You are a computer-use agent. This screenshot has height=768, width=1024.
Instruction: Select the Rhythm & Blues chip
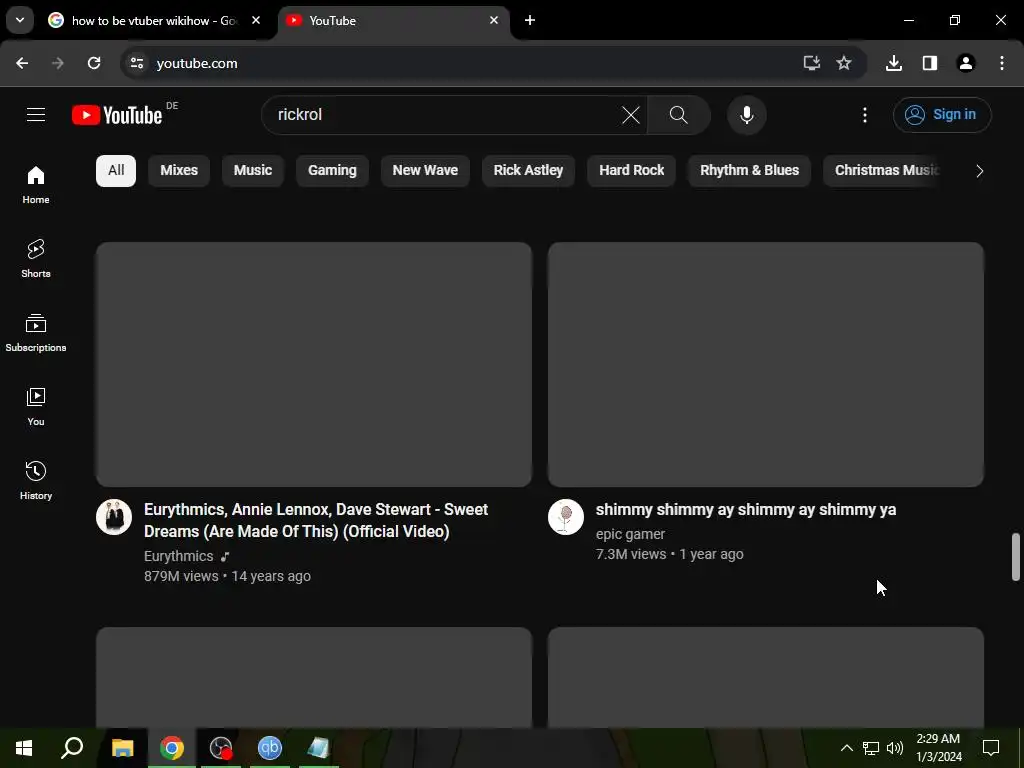coord(750,170)
